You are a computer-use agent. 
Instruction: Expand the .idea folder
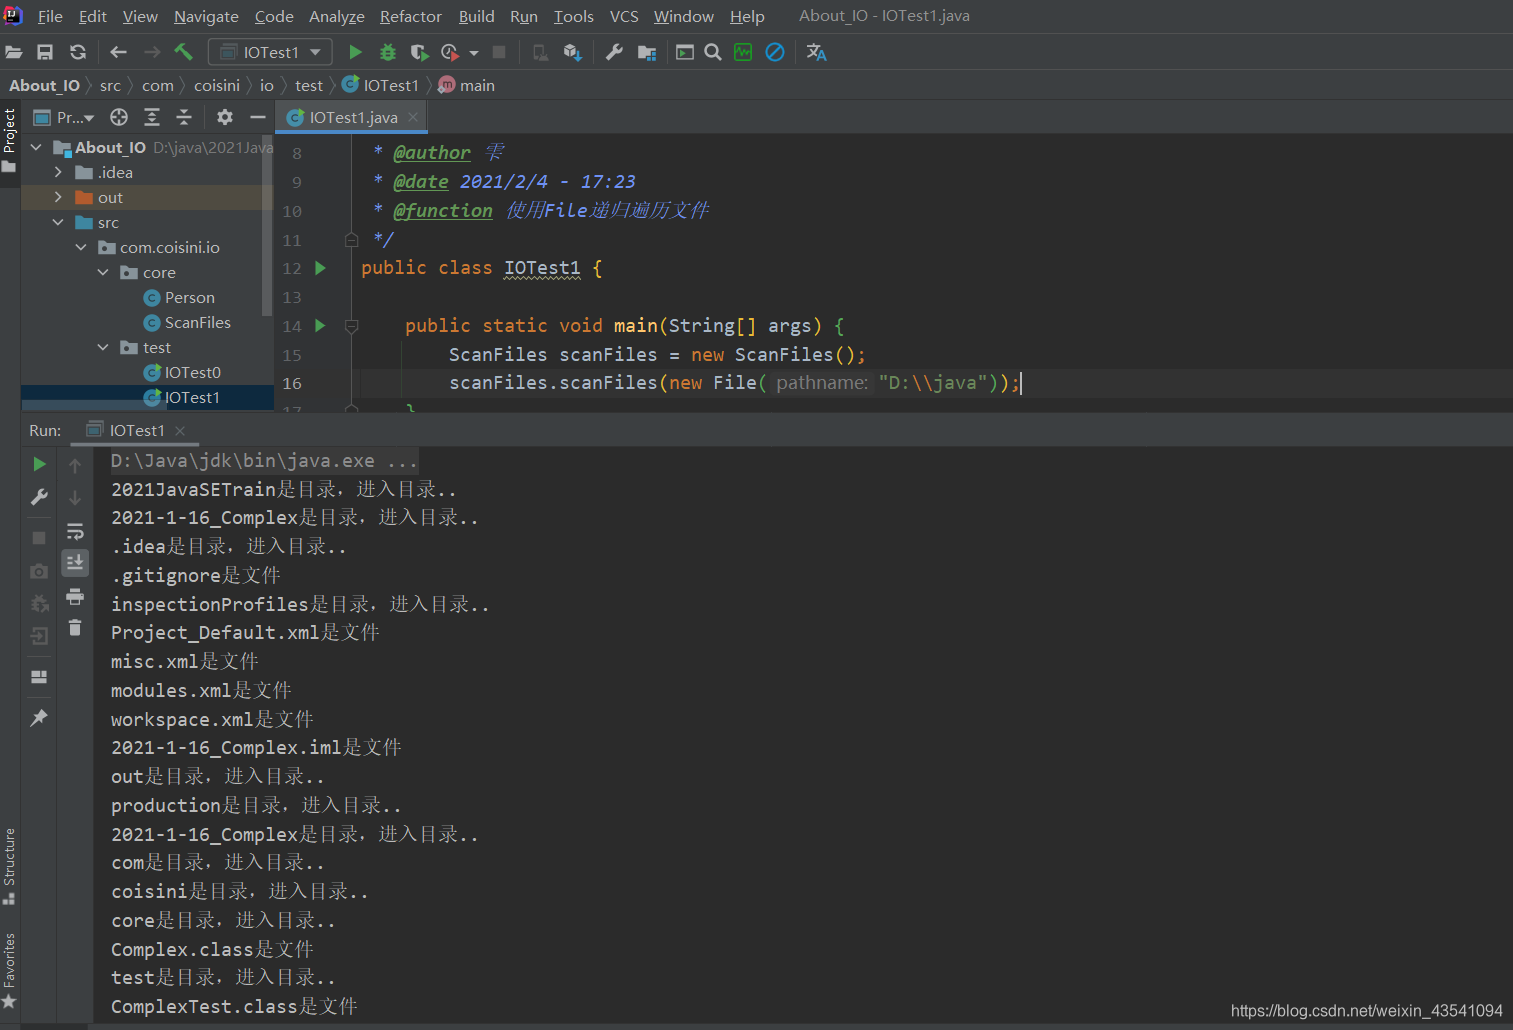click(58, 172)
